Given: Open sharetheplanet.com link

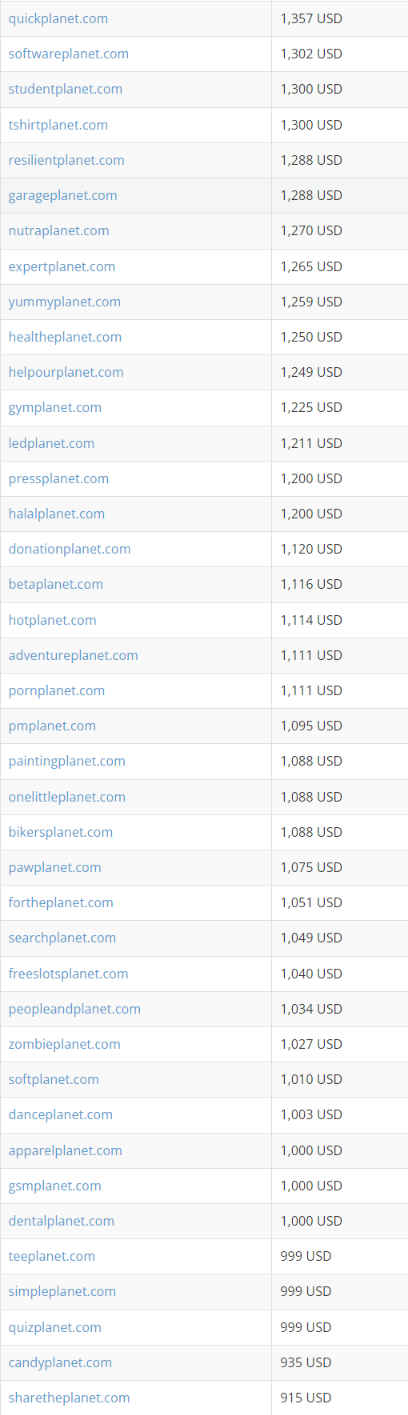Looking at the screenshot, I should (69, 1398).
